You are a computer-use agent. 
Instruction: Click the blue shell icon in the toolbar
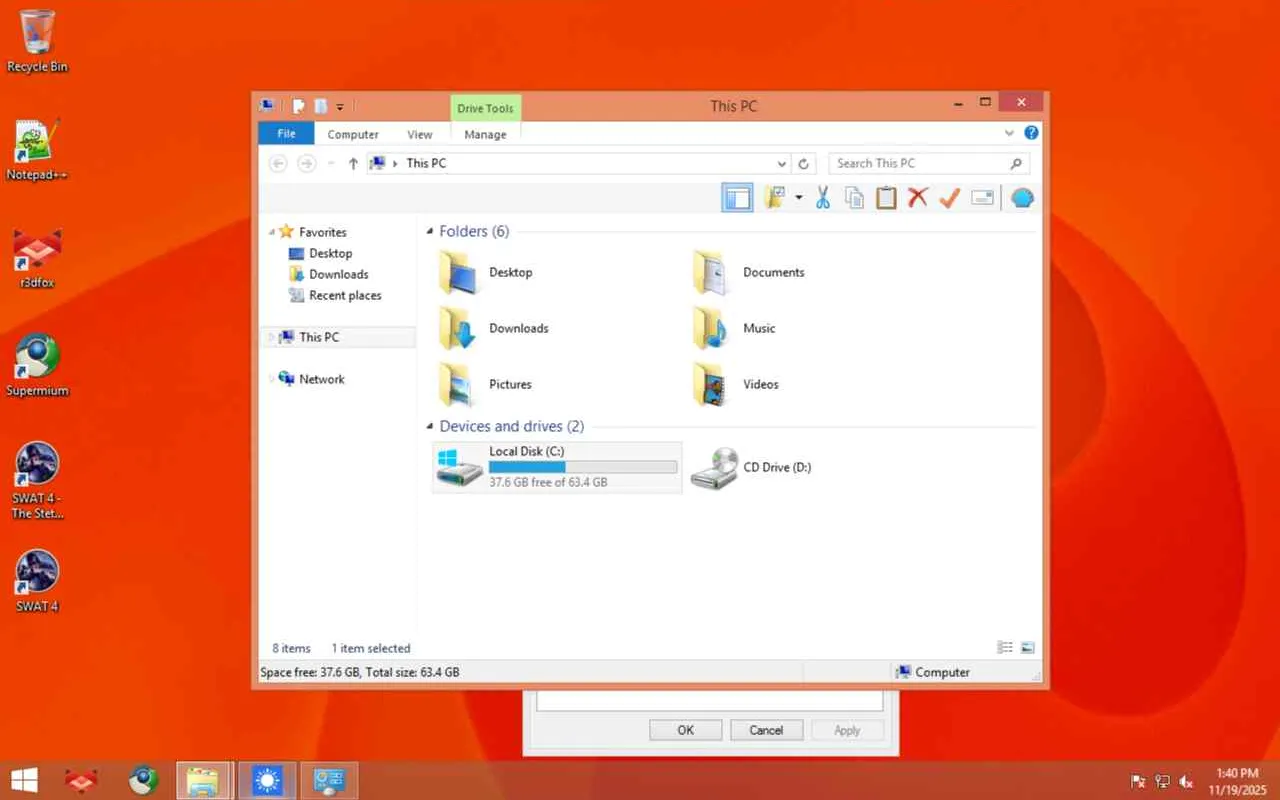point(1021,198)
